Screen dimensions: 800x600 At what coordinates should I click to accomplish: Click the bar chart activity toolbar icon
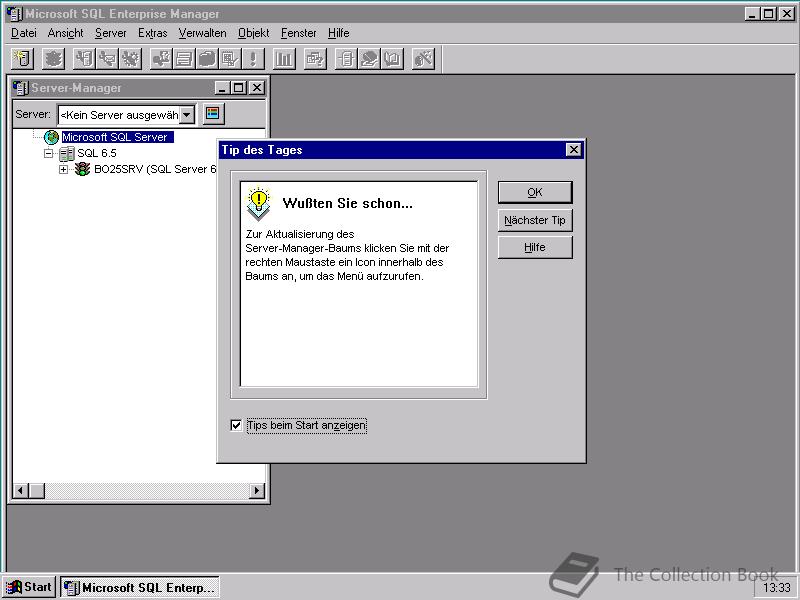pyautogui.click(x=284, y=59)
